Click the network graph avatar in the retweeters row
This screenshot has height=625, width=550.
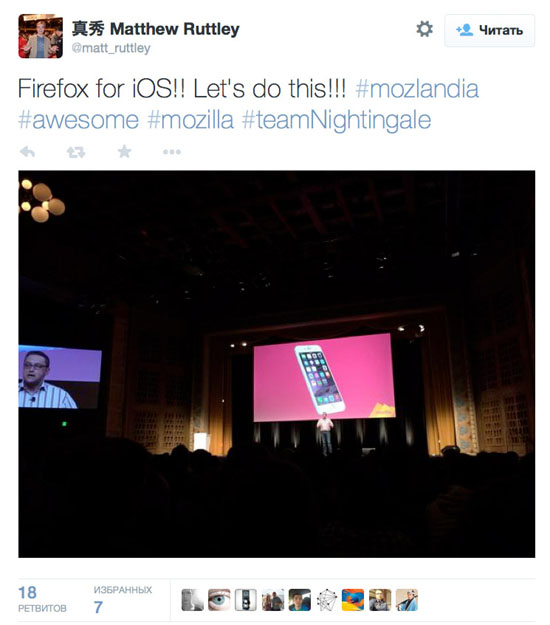pyautogui.click(x=326, y=600)
